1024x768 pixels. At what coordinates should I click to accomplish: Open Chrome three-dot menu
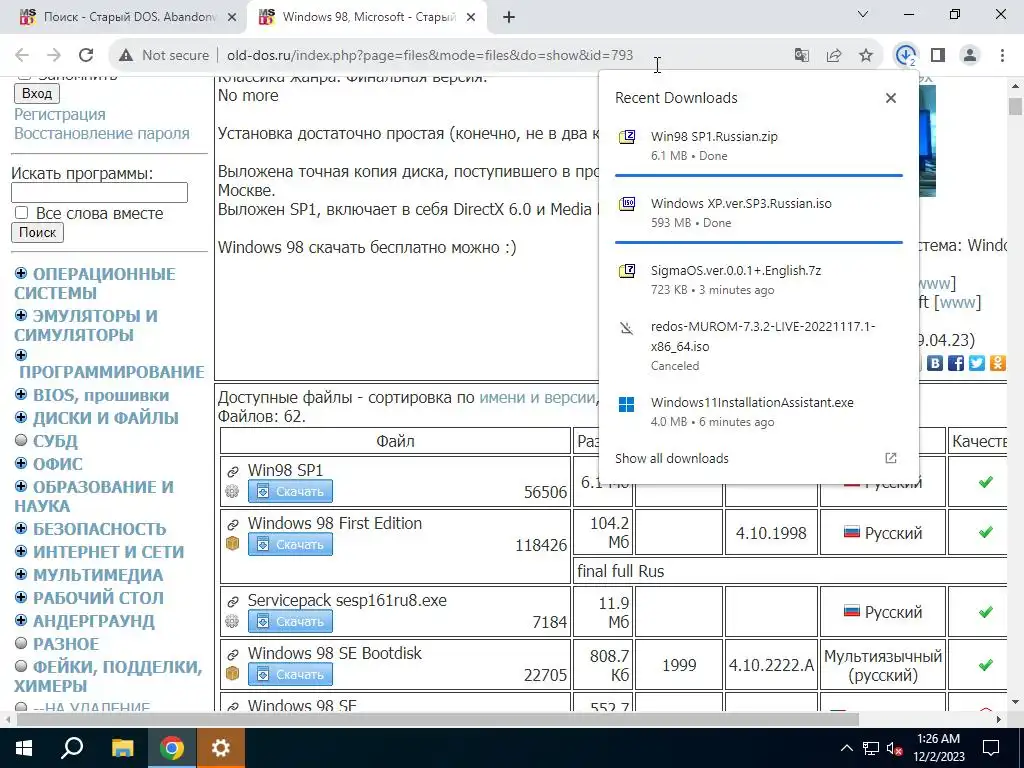(x=1002, y=56)
